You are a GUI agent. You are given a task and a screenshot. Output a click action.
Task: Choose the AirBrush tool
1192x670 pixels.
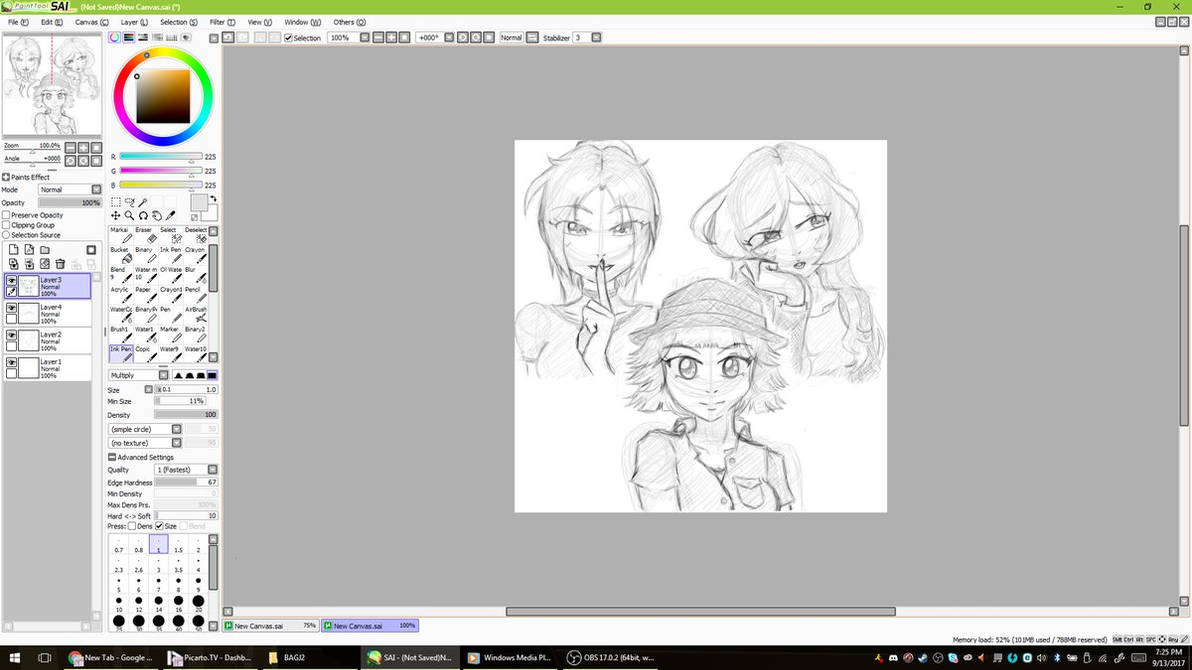[x=196, y=317]
